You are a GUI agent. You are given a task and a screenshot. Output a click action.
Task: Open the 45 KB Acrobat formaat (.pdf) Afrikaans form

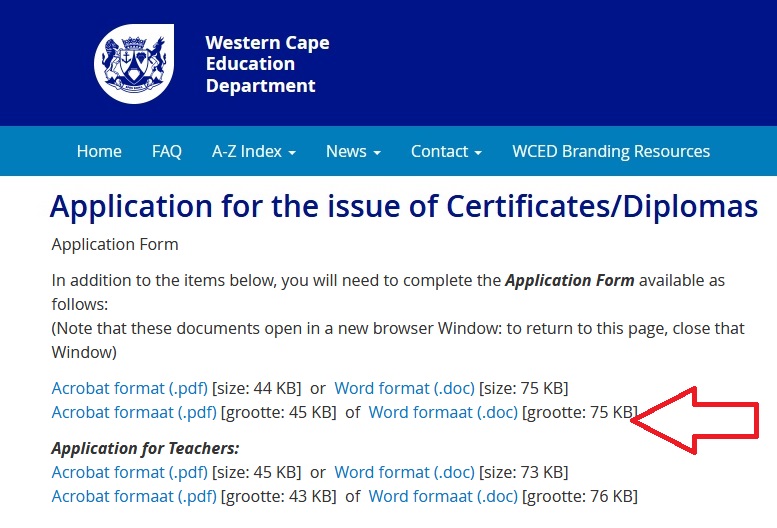point(134,412)
